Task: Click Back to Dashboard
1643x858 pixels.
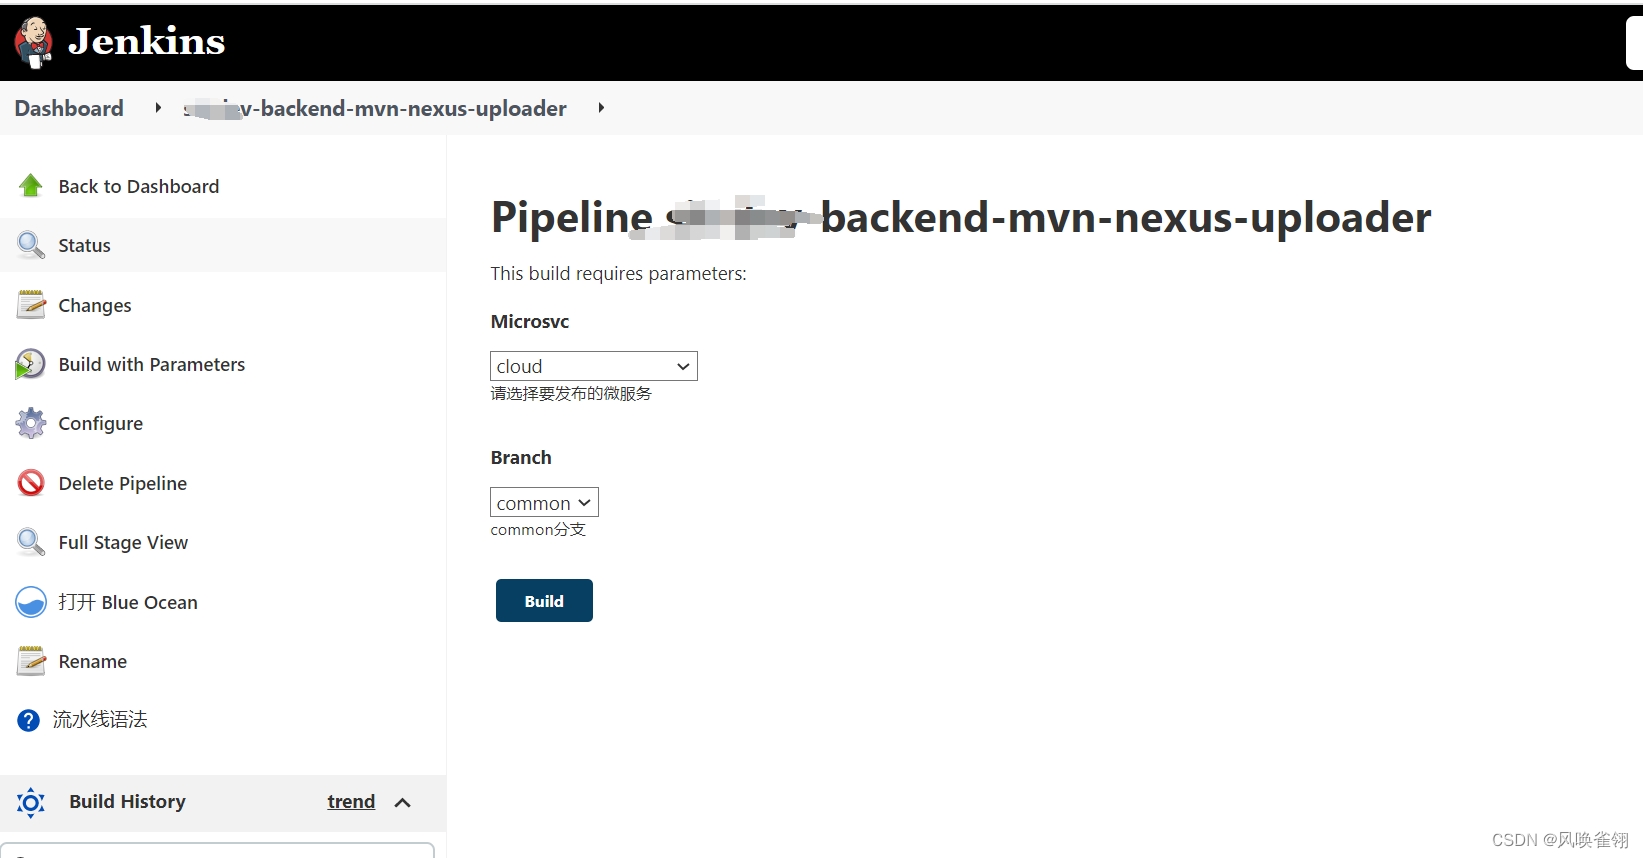Action: pos(138,186)
